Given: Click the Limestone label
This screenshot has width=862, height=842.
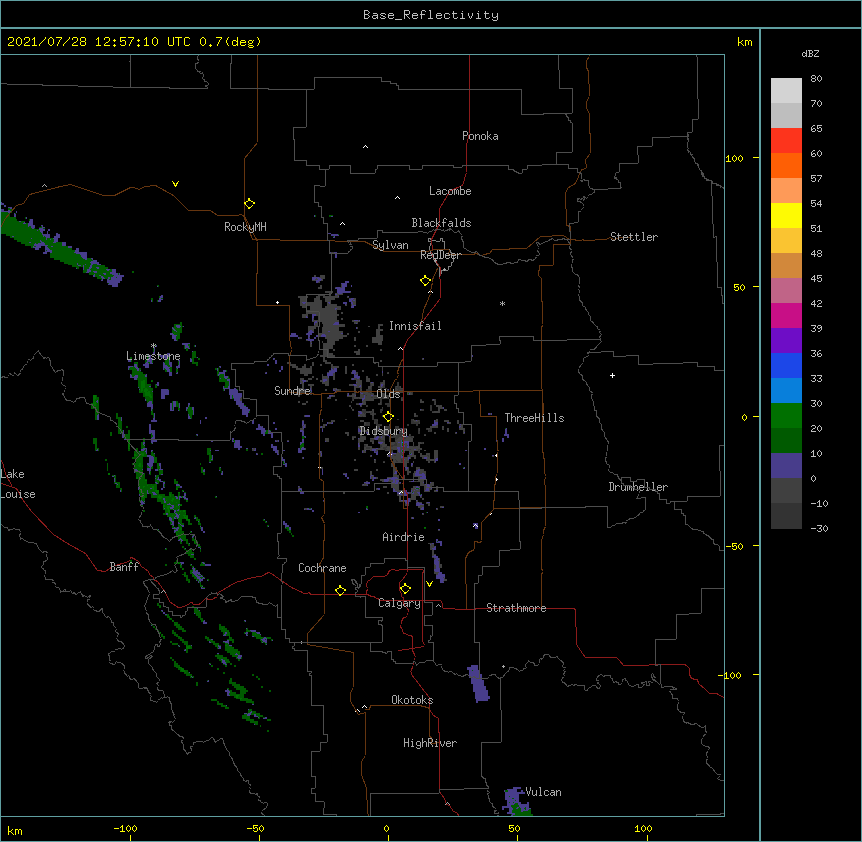Looking at the screenshot, I should click(x=153, y=356).
